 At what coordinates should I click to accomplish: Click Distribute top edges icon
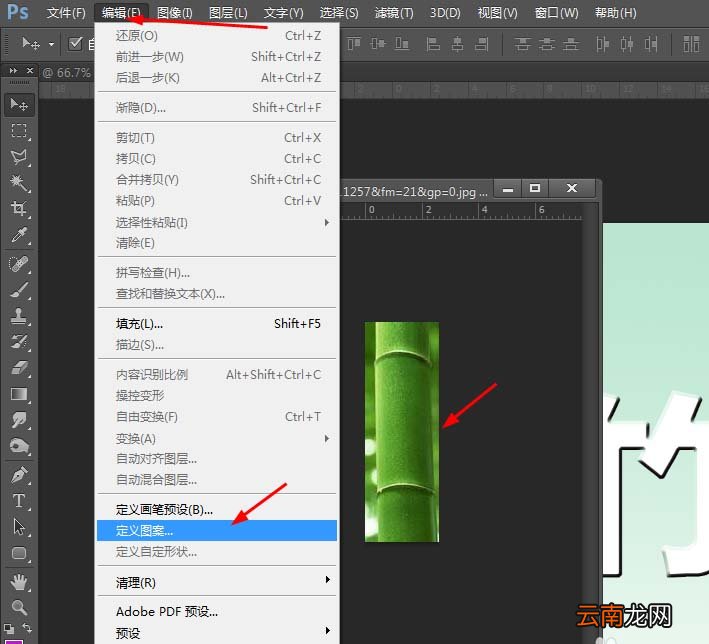(x=523, y=44)
